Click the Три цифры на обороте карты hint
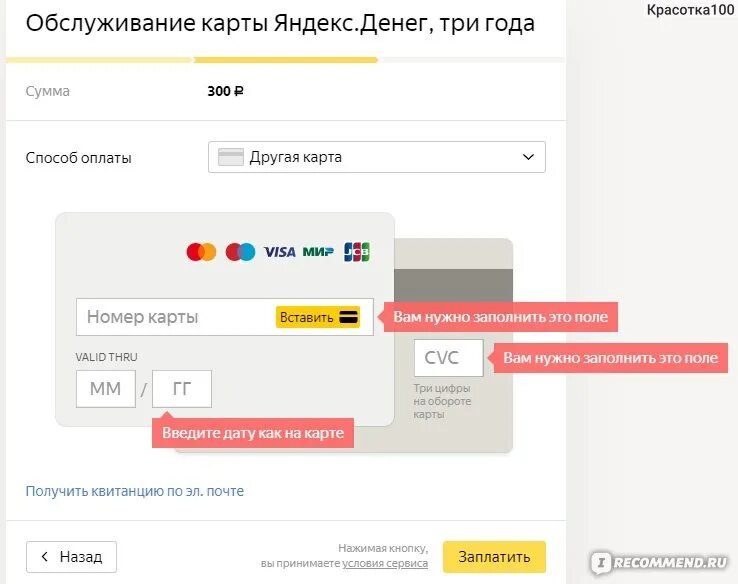Image resolution: width=738 pixels, height=584 pixels. click(x=442, y=401)
